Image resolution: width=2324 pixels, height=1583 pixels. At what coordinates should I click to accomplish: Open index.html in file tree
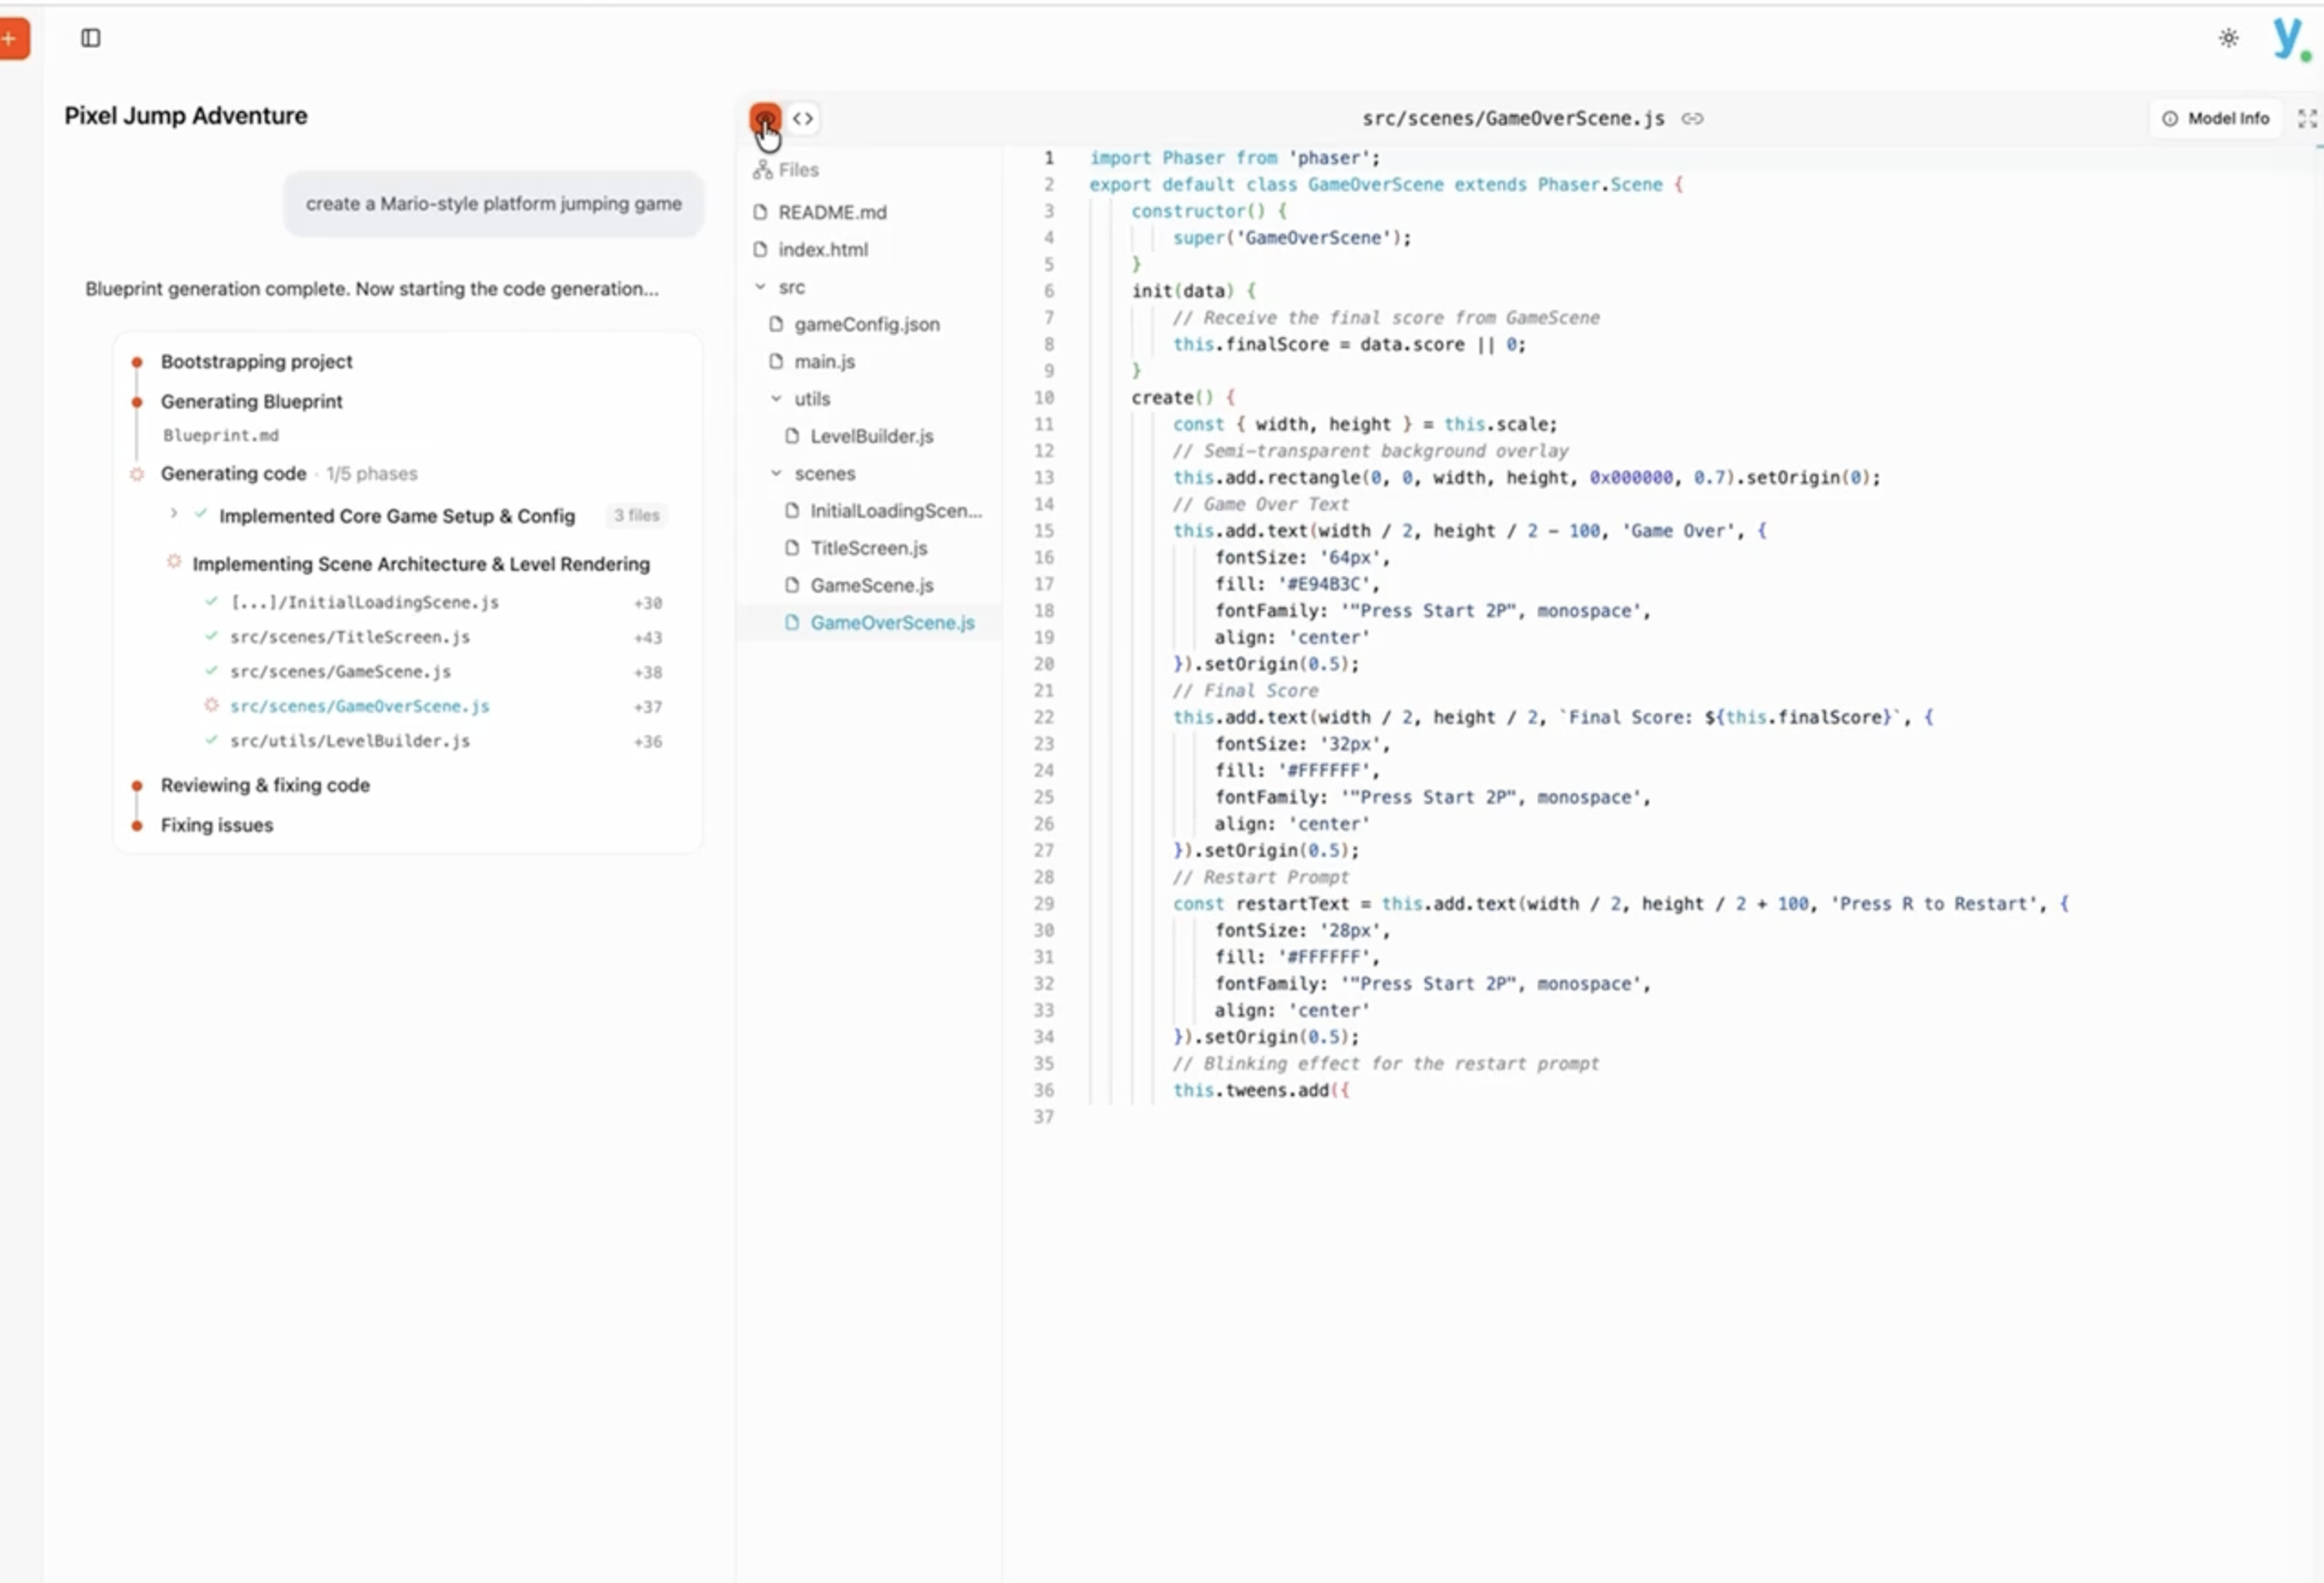pos(822,250)
